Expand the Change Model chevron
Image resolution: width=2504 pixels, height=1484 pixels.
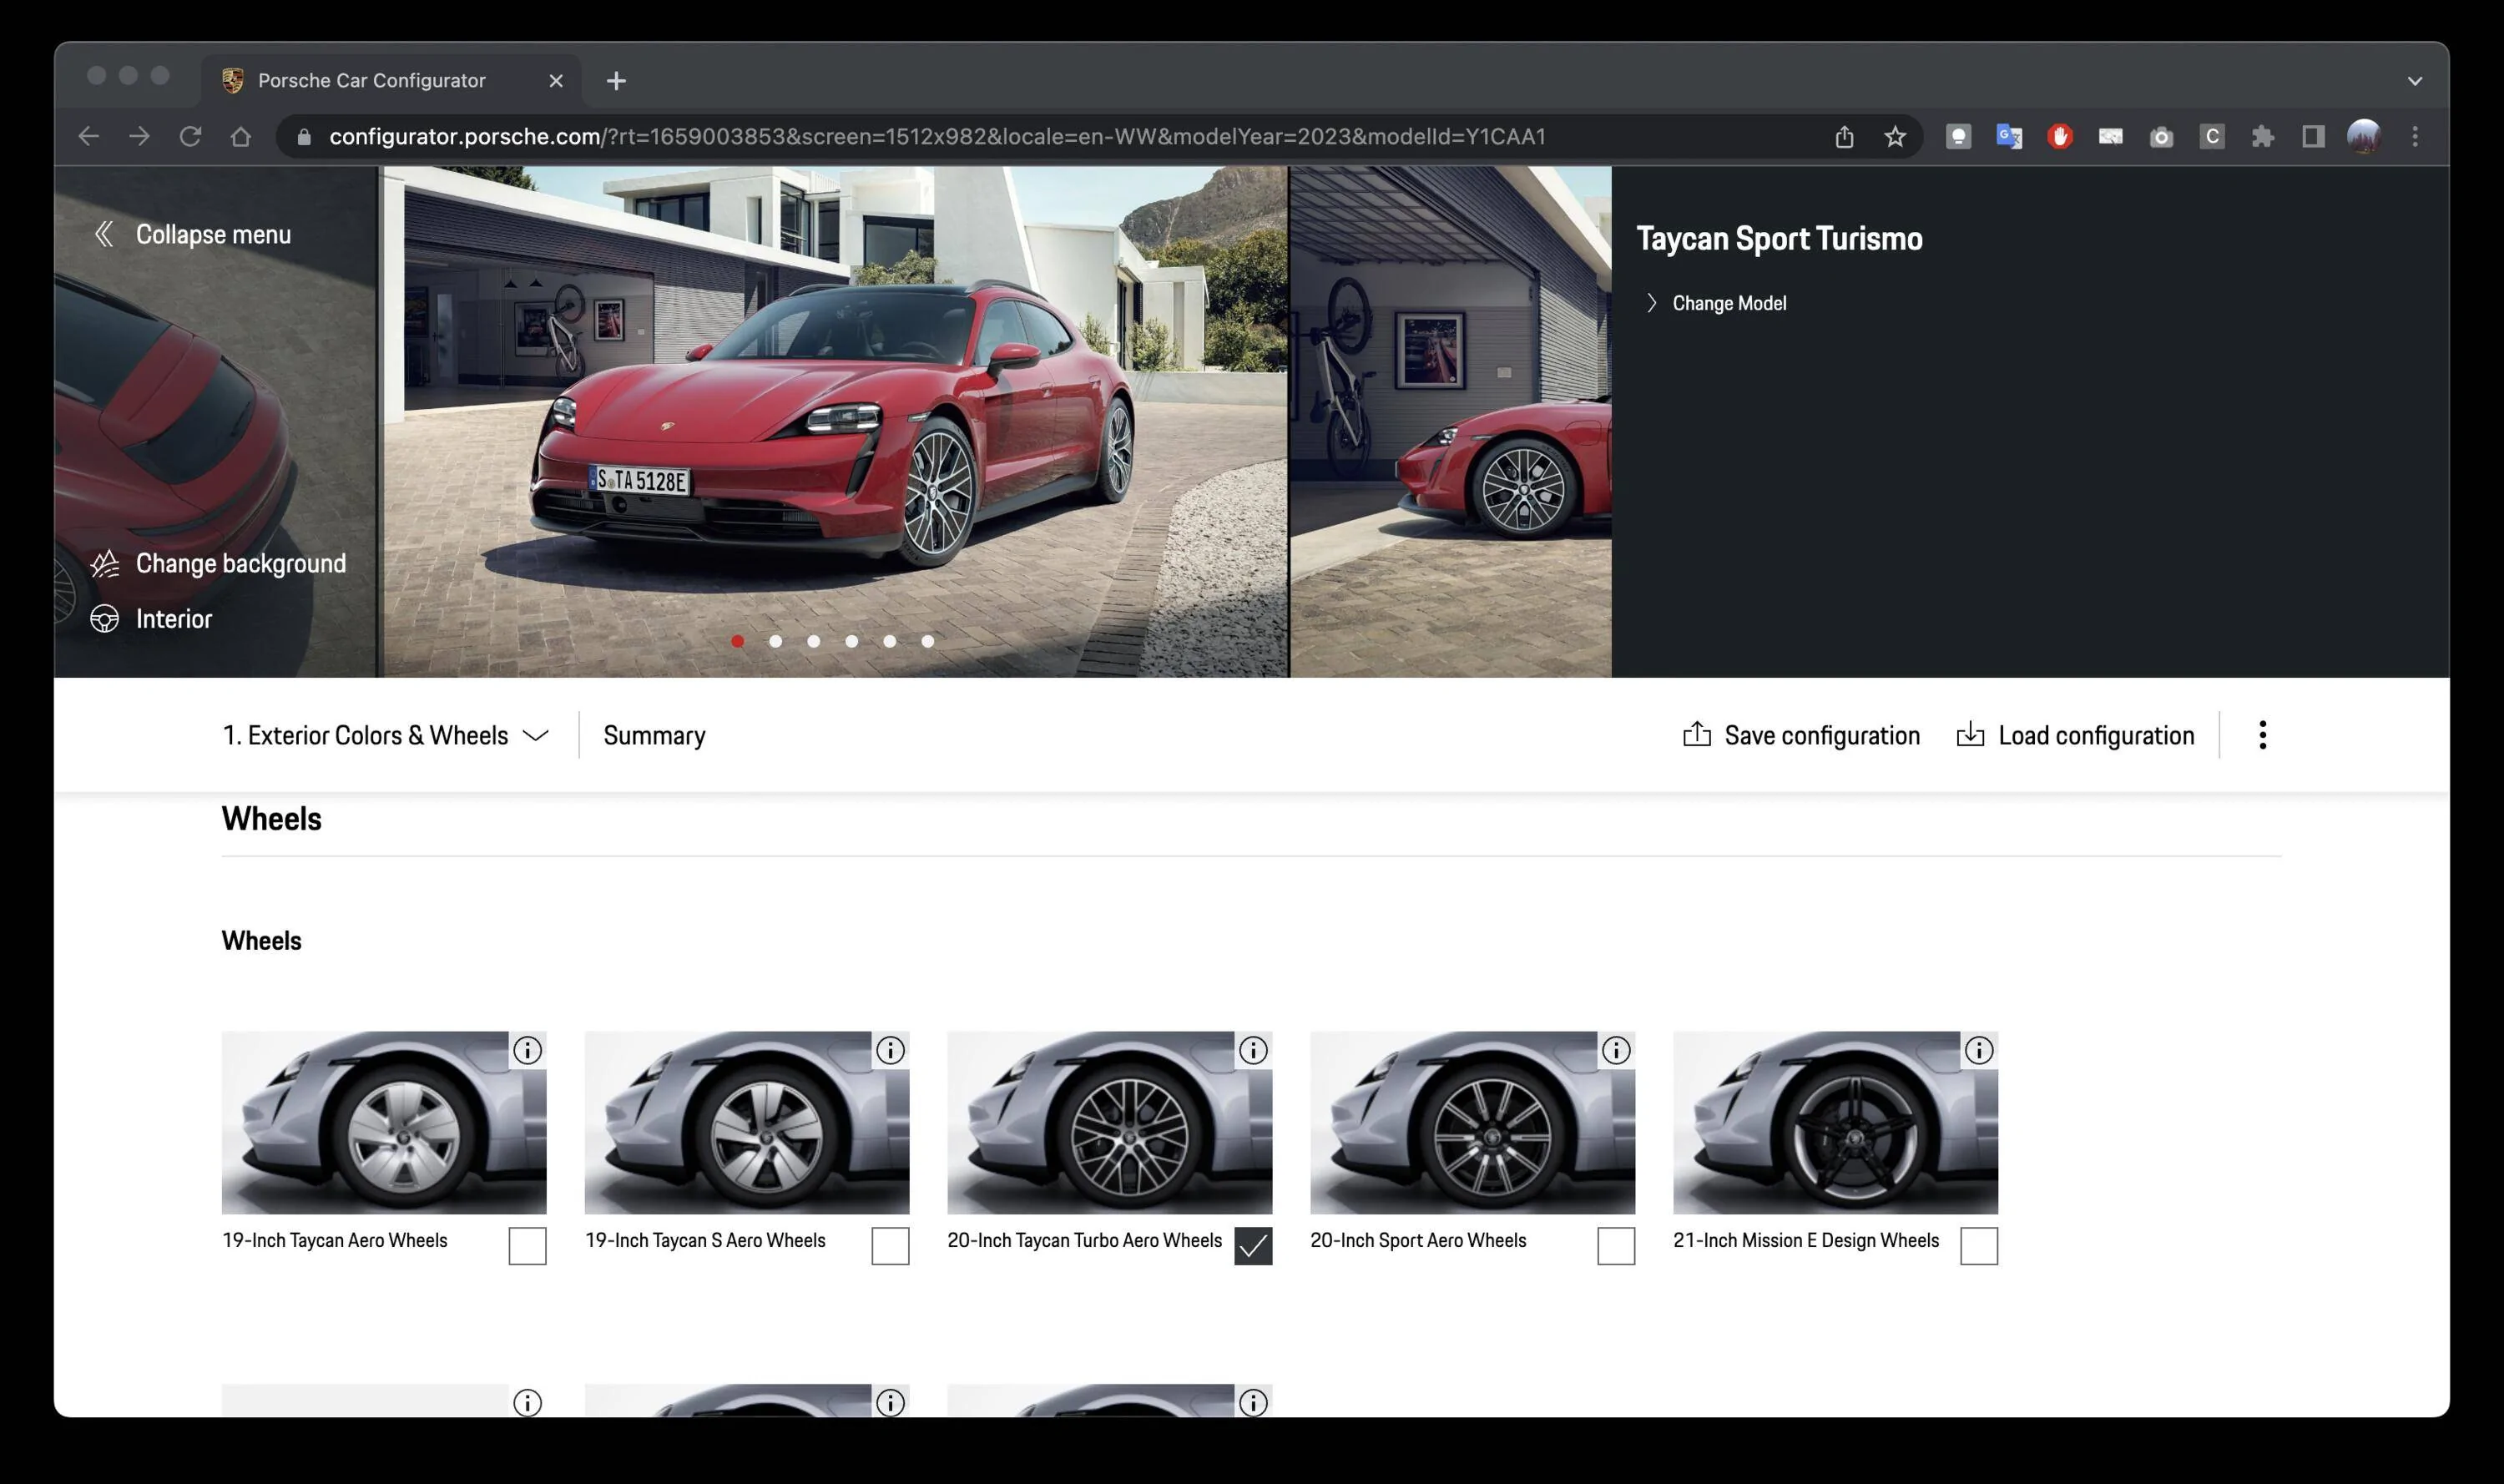tap(1652, 303)
